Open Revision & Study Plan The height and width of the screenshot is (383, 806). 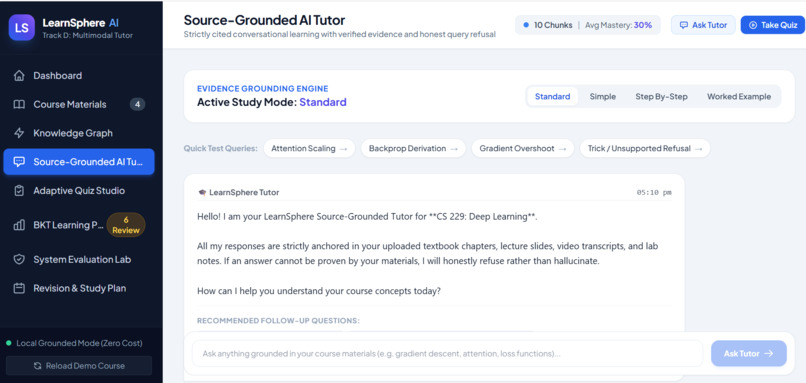79,288
